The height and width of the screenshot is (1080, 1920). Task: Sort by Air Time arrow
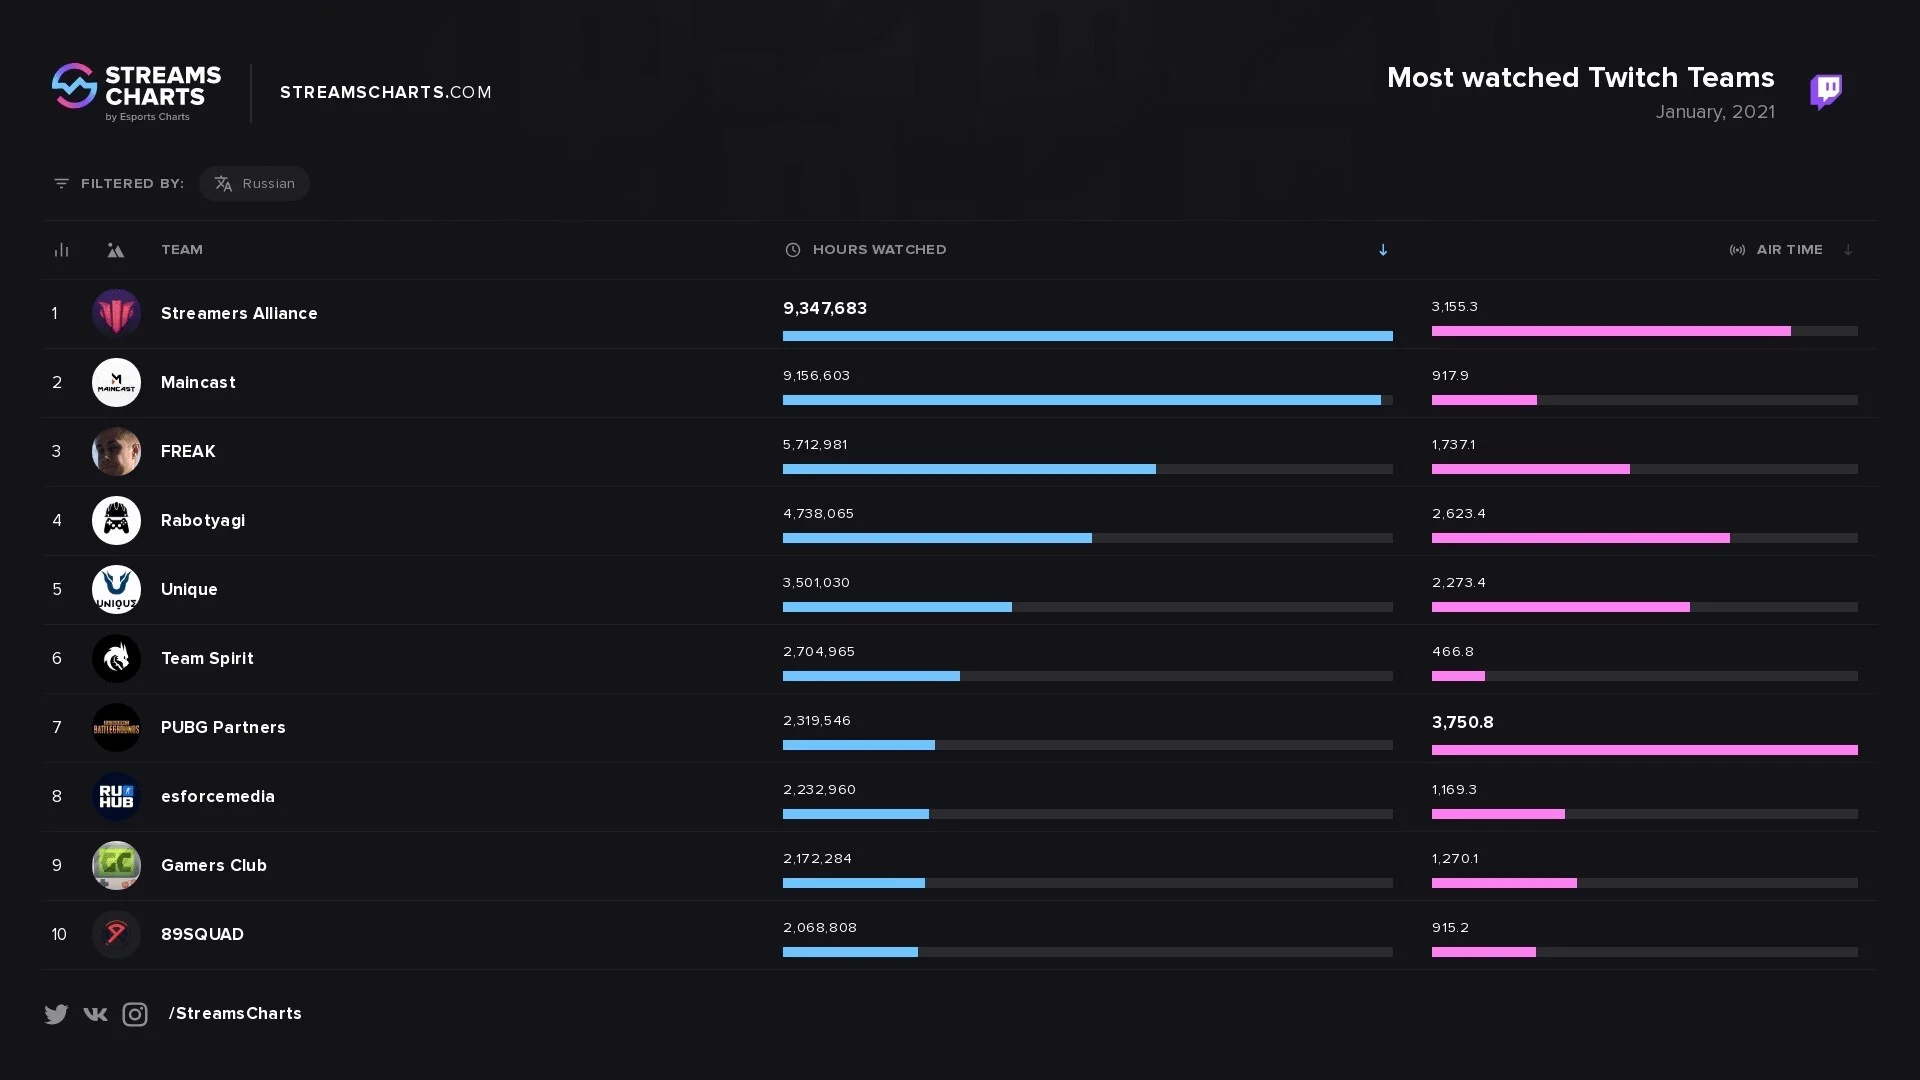coord(1848,250)
